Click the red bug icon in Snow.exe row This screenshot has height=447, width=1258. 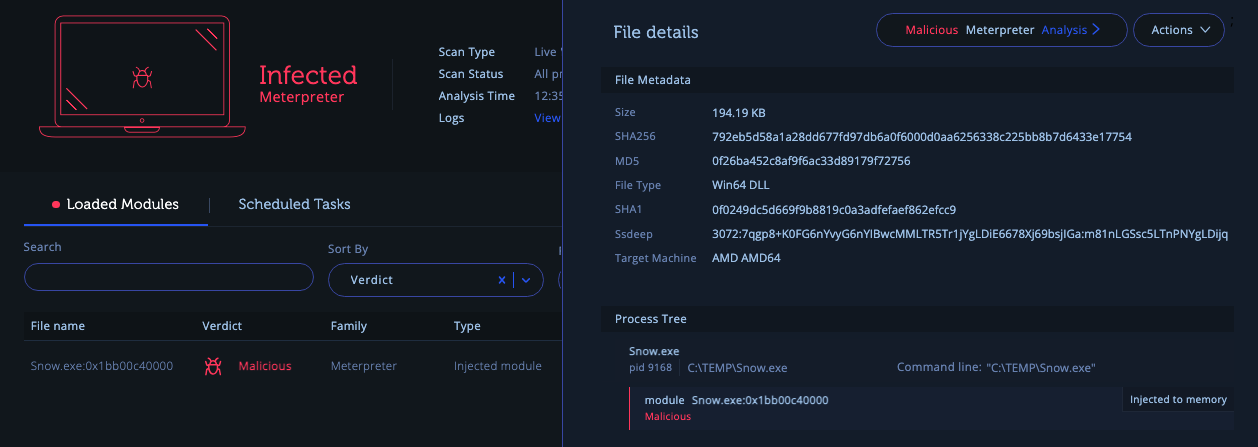click(x=213, y=366)
